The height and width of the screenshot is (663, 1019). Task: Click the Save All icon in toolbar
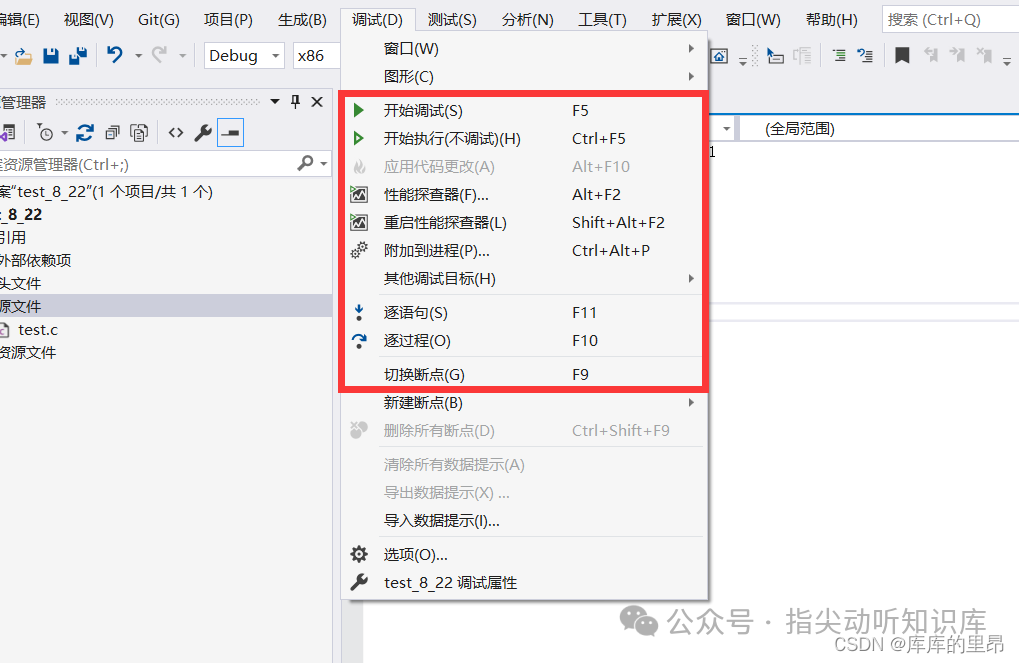click(x=77, y=56)
